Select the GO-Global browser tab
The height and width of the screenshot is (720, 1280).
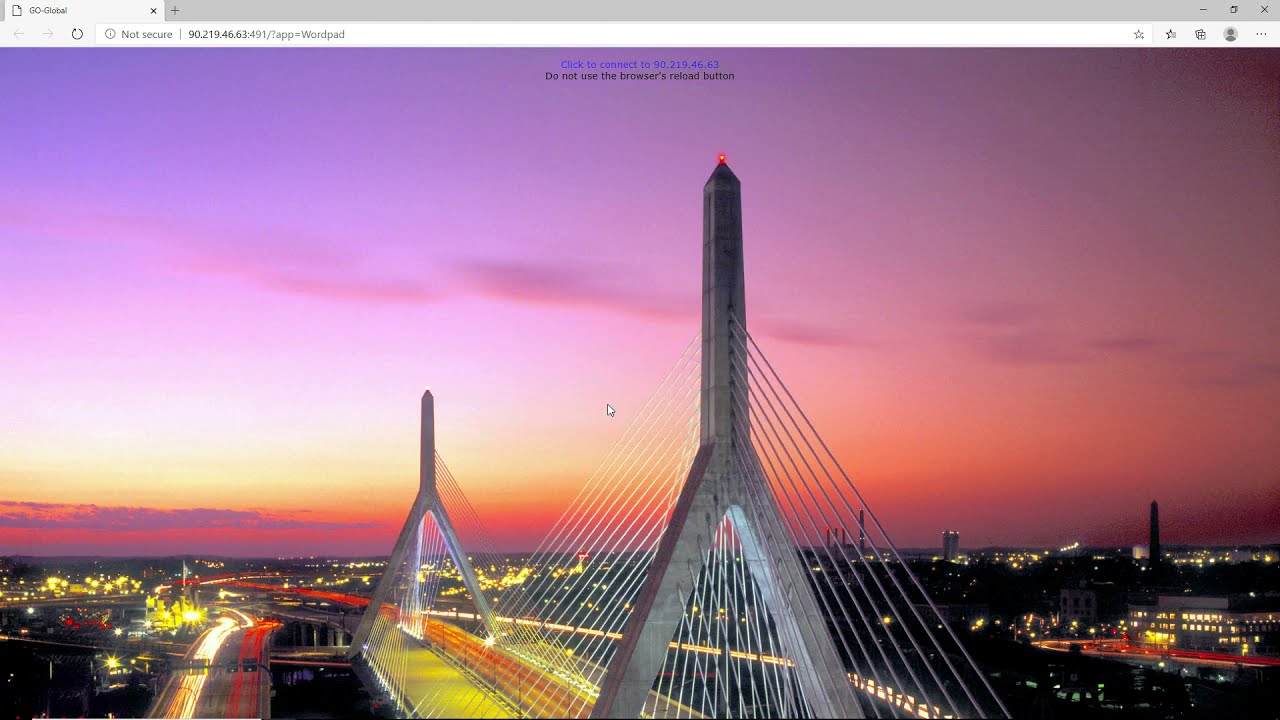point(82,10)
